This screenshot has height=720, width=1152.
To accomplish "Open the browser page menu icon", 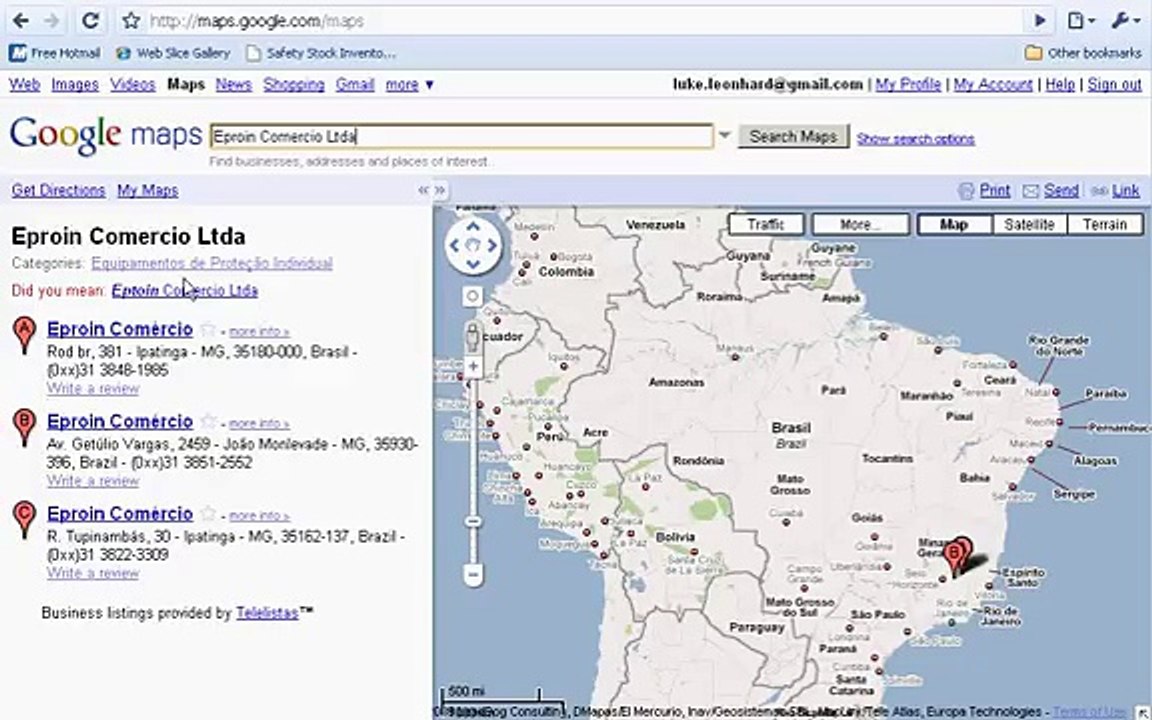I will [x=1080, y=21].
